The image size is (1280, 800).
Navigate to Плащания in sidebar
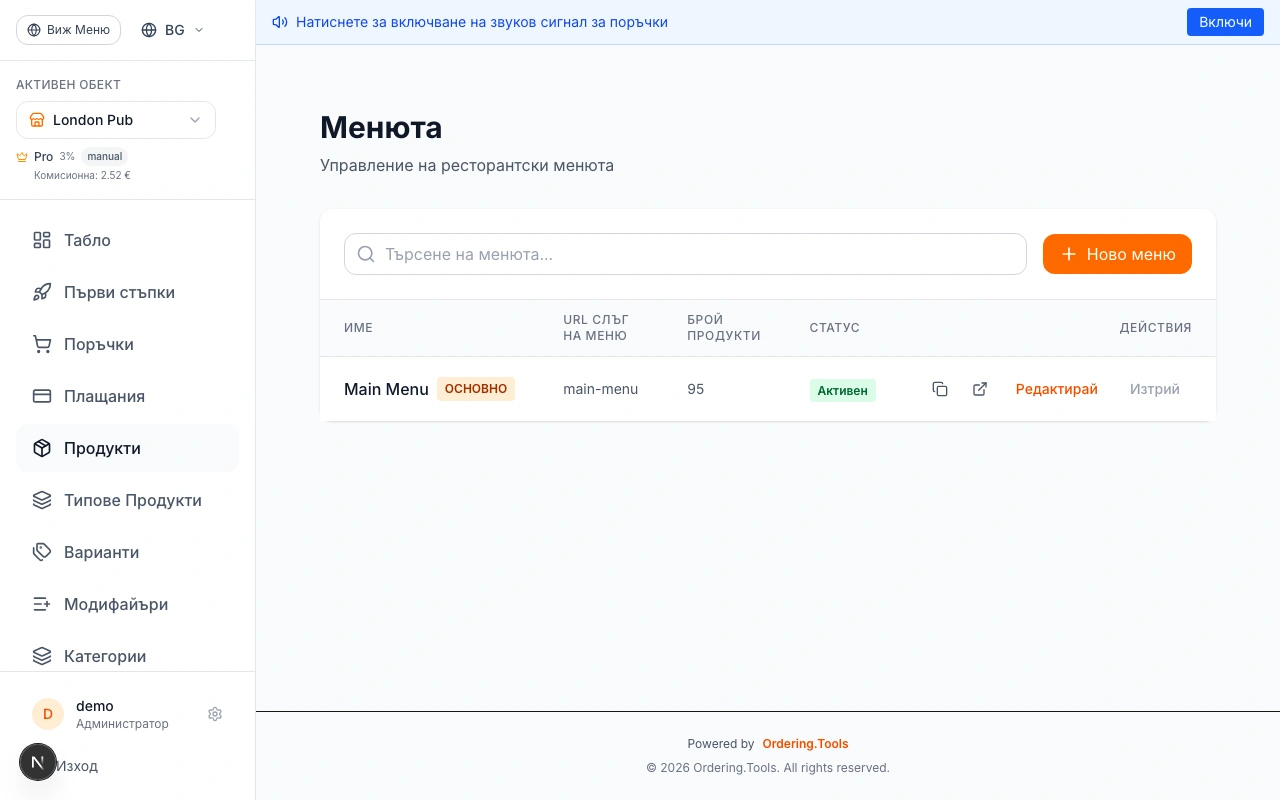point(127,396)
